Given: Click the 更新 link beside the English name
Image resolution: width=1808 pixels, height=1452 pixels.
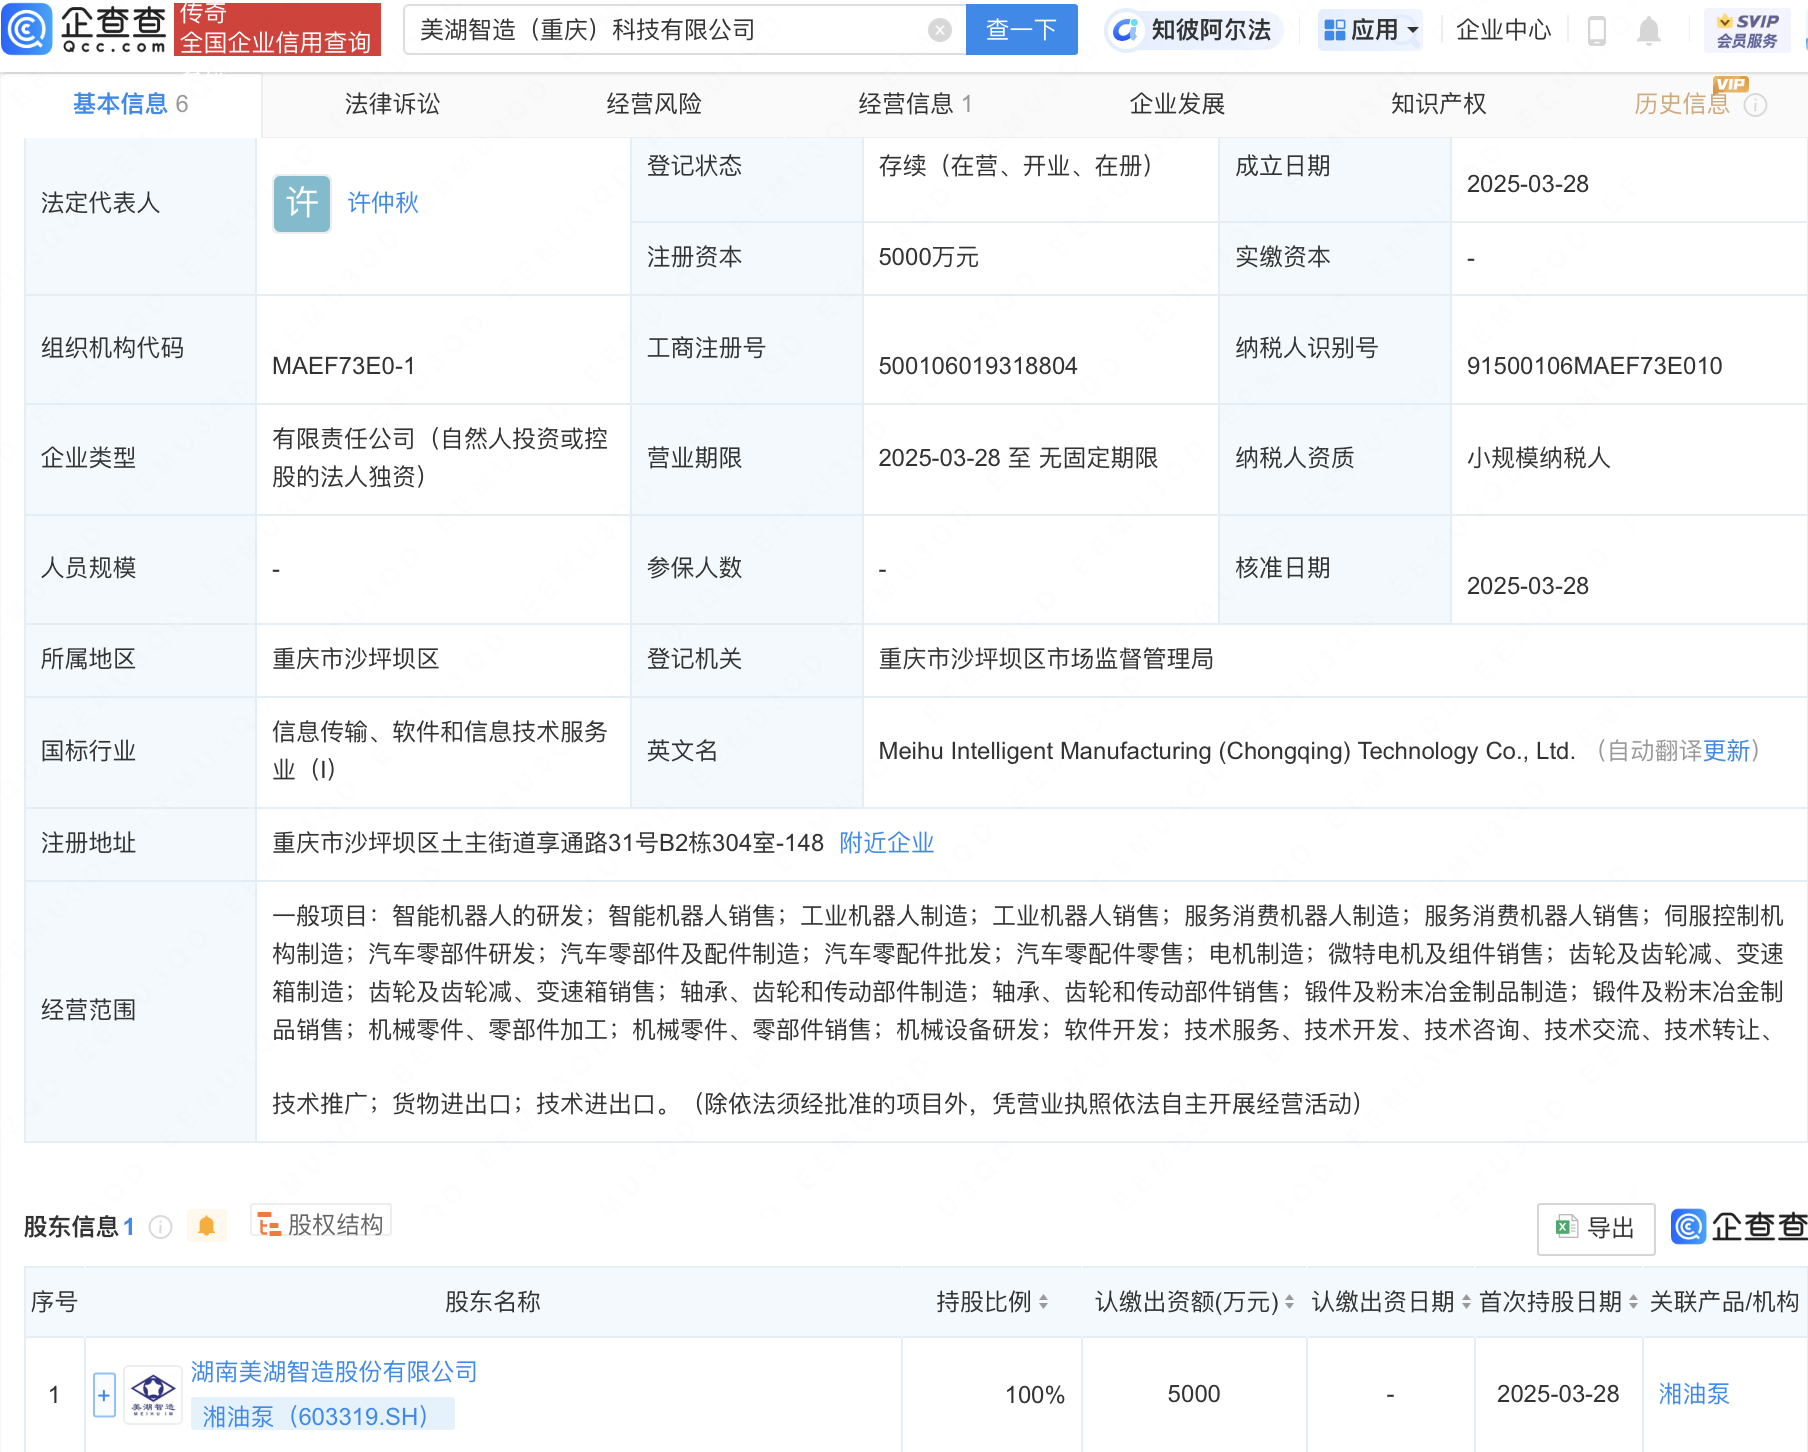Looking at the screenshot, I should coord(1726,751).
